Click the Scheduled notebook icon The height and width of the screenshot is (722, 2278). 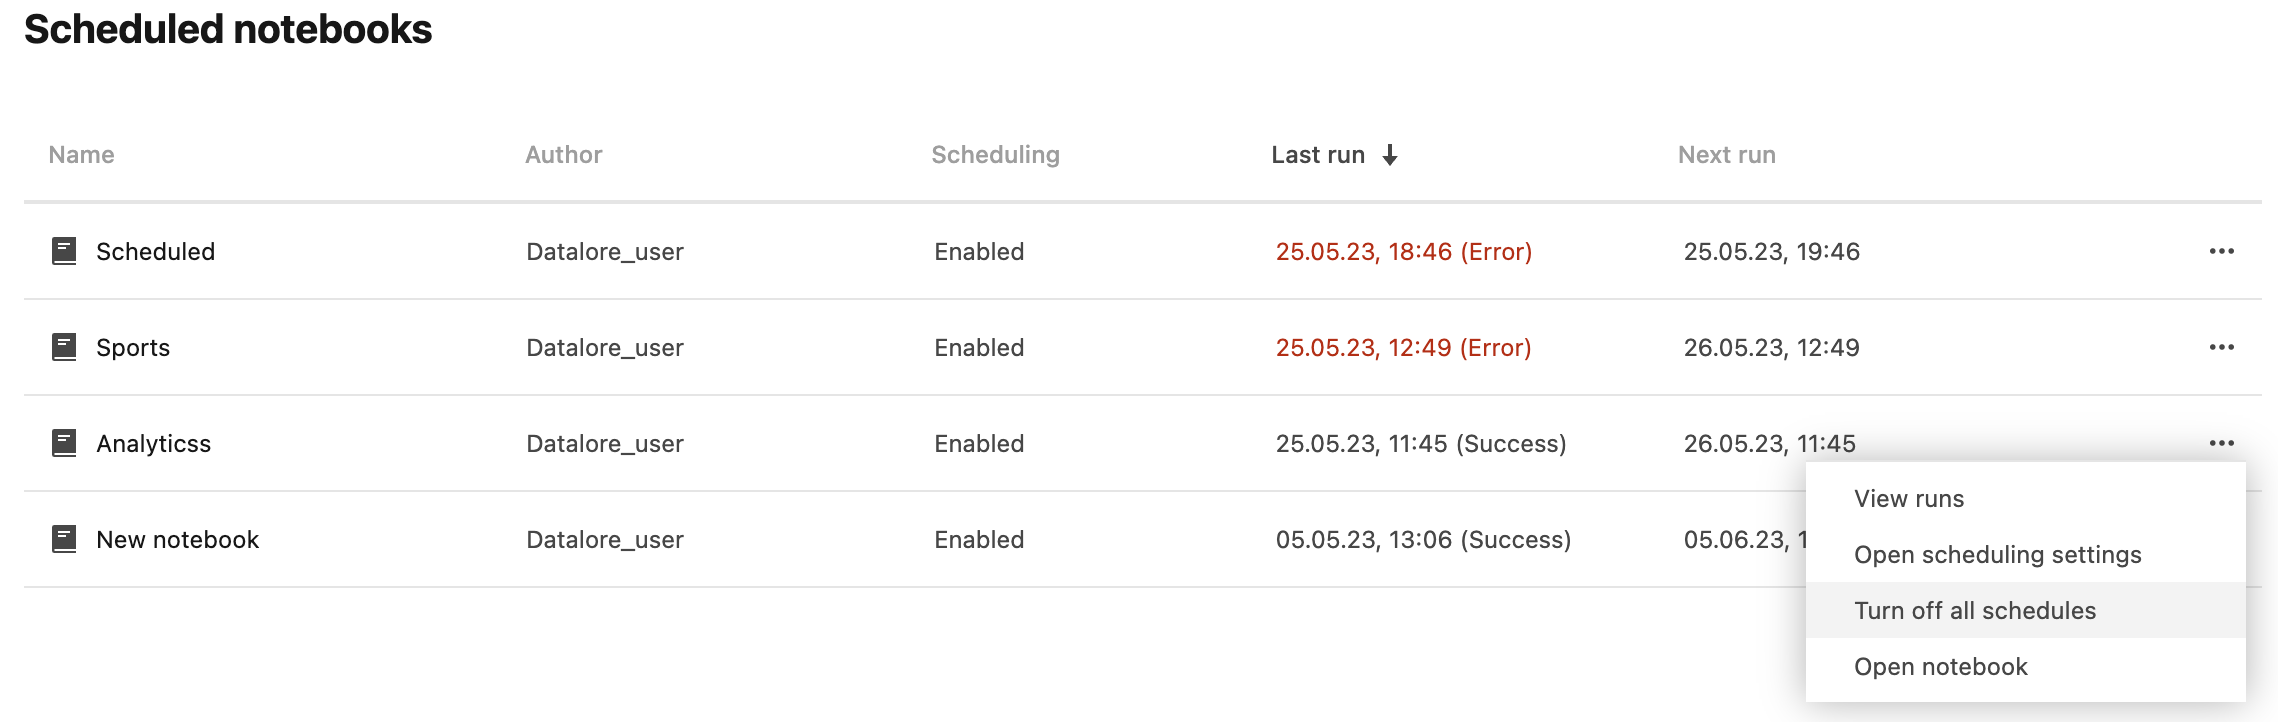coord(64,251)
